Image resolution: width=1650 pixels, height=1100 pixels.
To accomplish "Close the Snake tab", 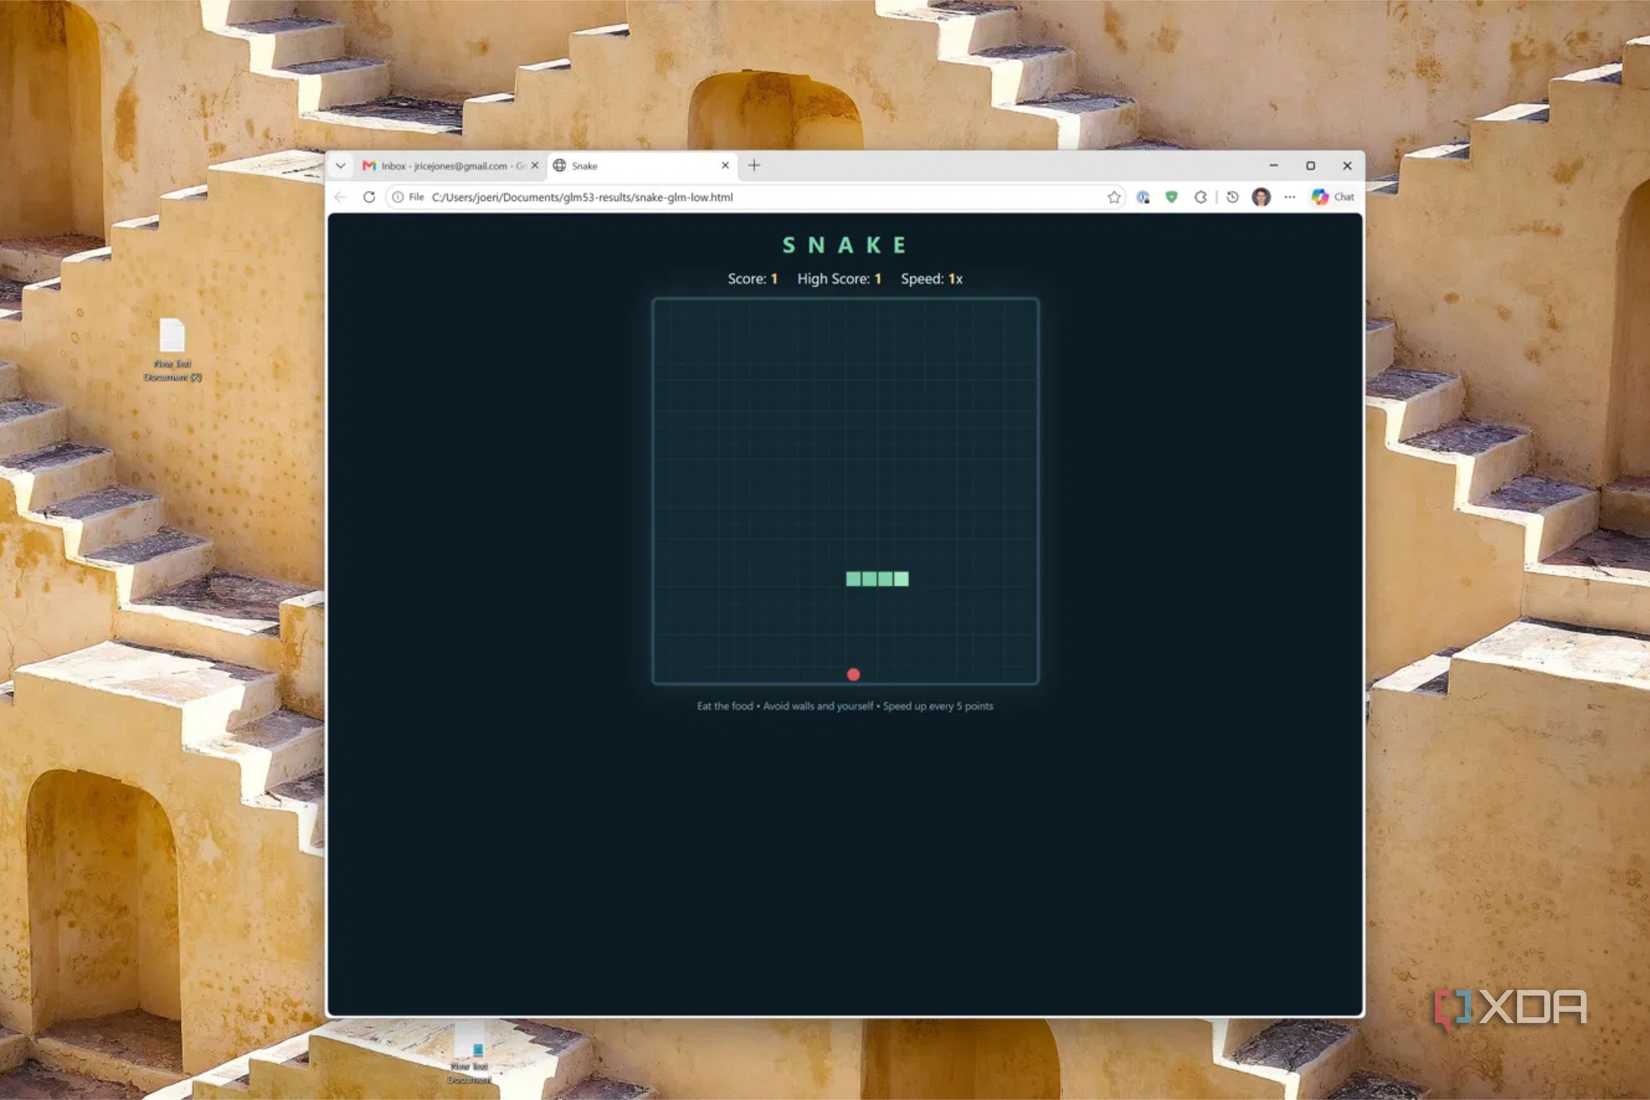I will pyautogui.click(x=725, y=165).
